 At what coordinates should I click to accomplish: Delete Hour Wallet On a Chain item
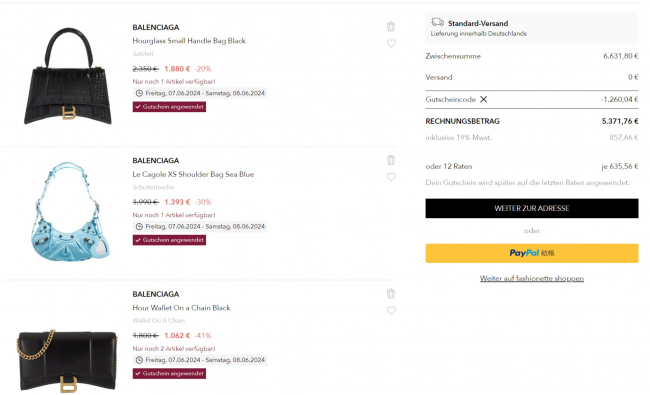(391, 293)
